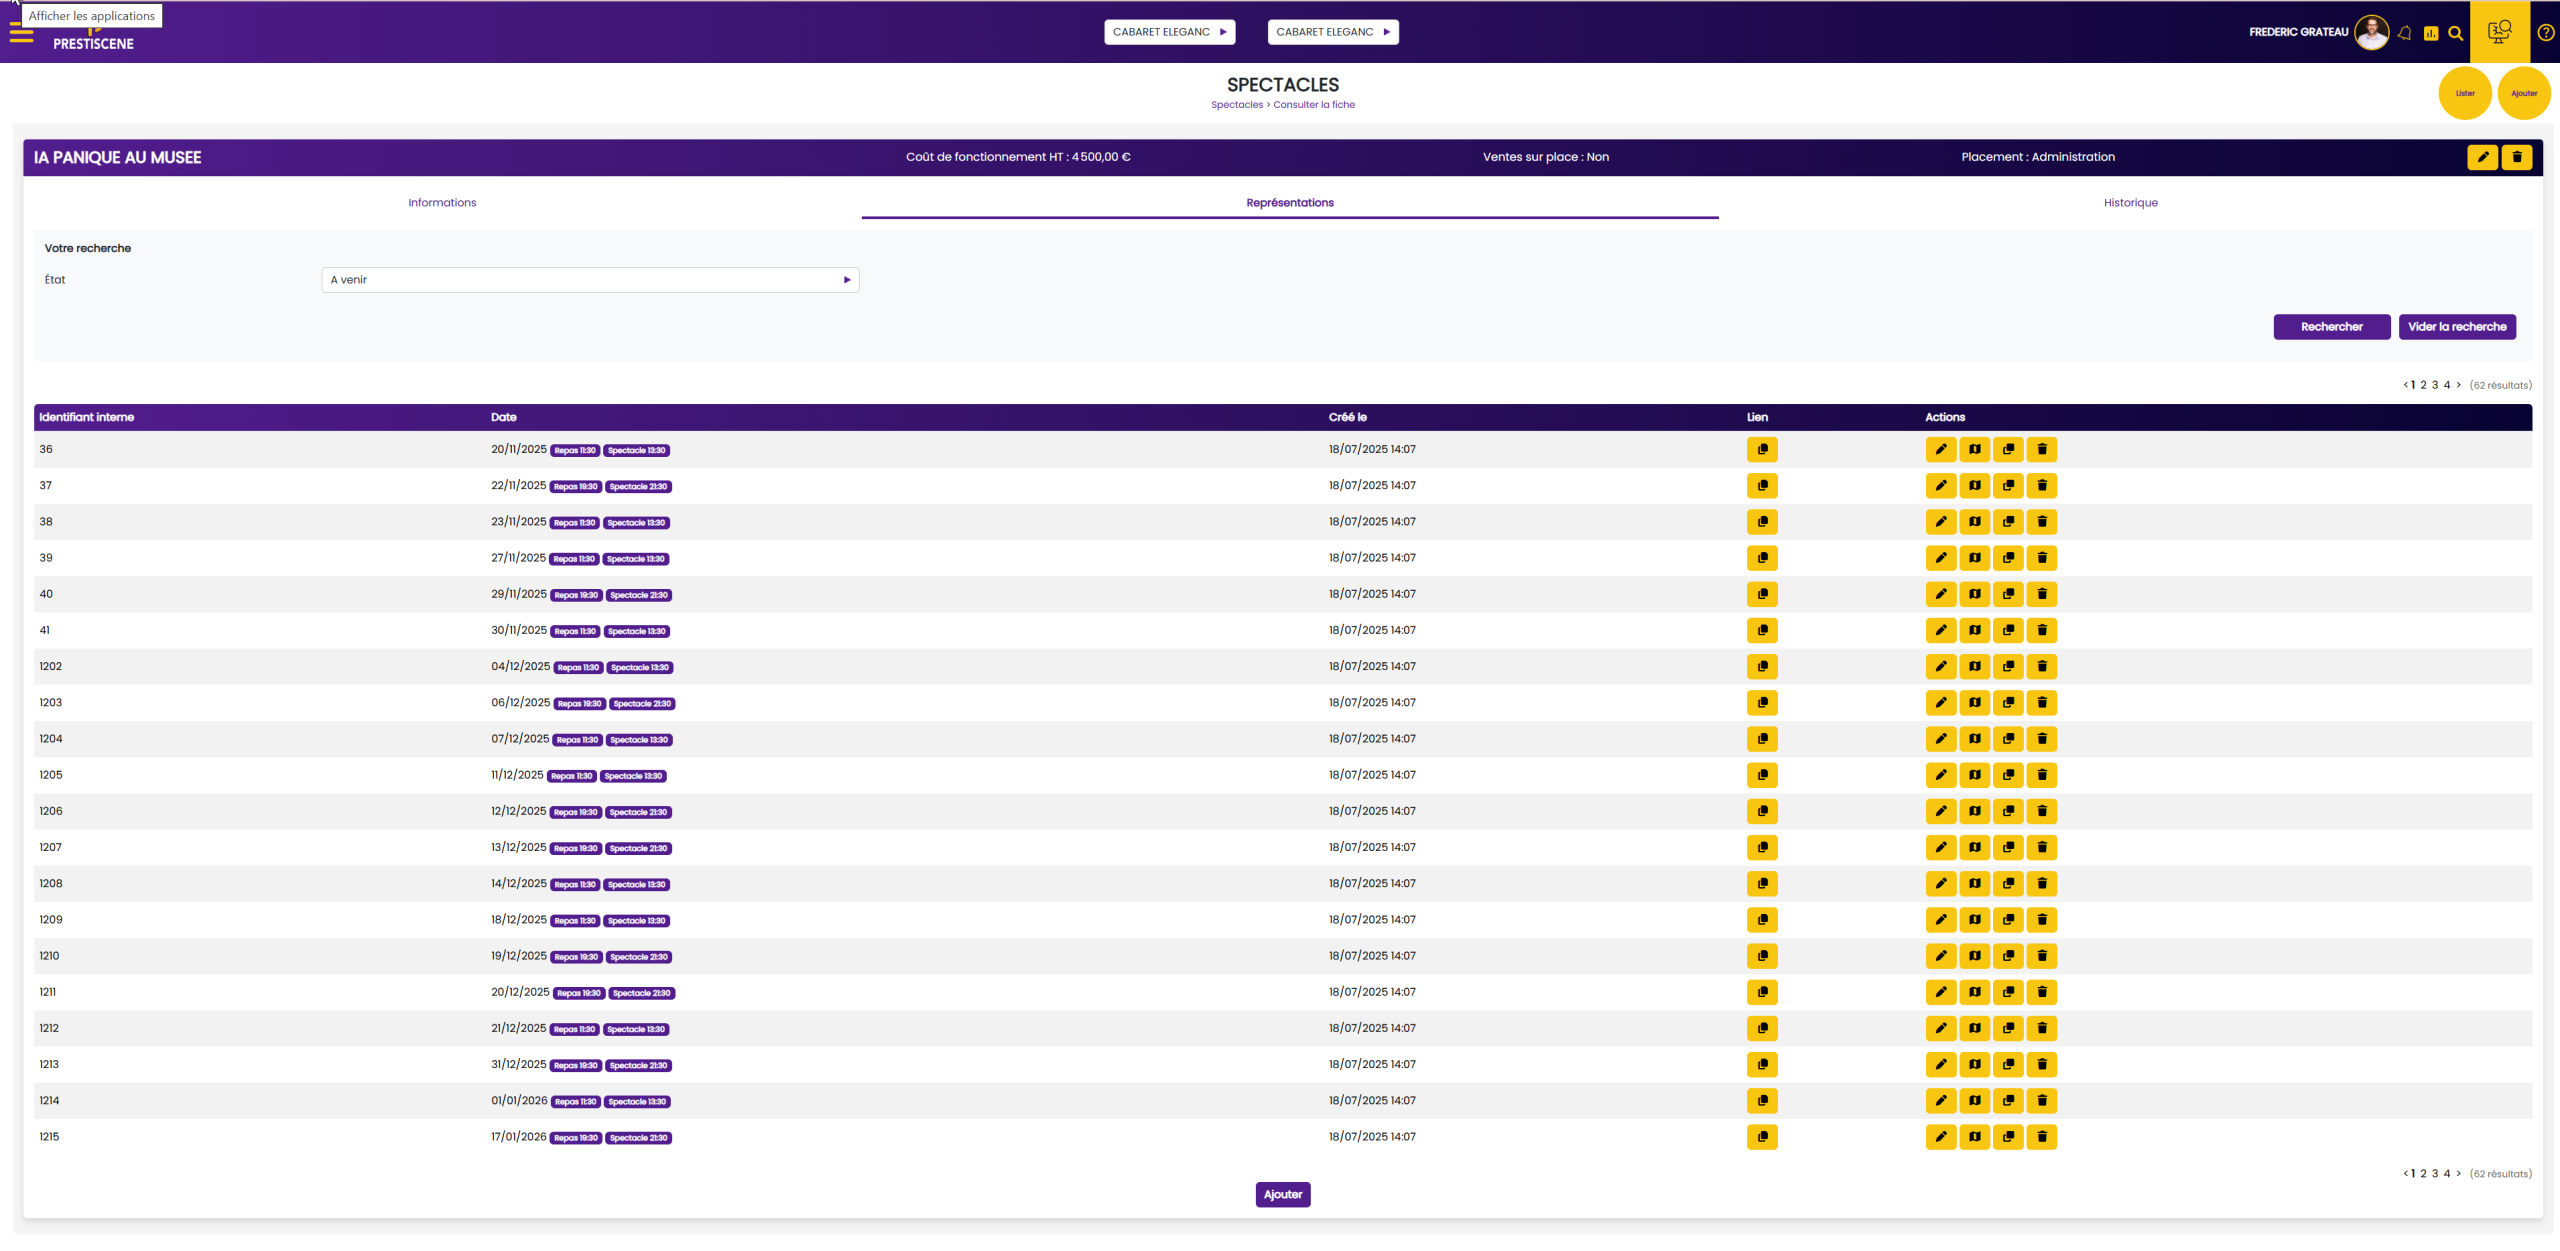
Task: Click the monitor bug inspection icon
Action: coord(2499,32)
